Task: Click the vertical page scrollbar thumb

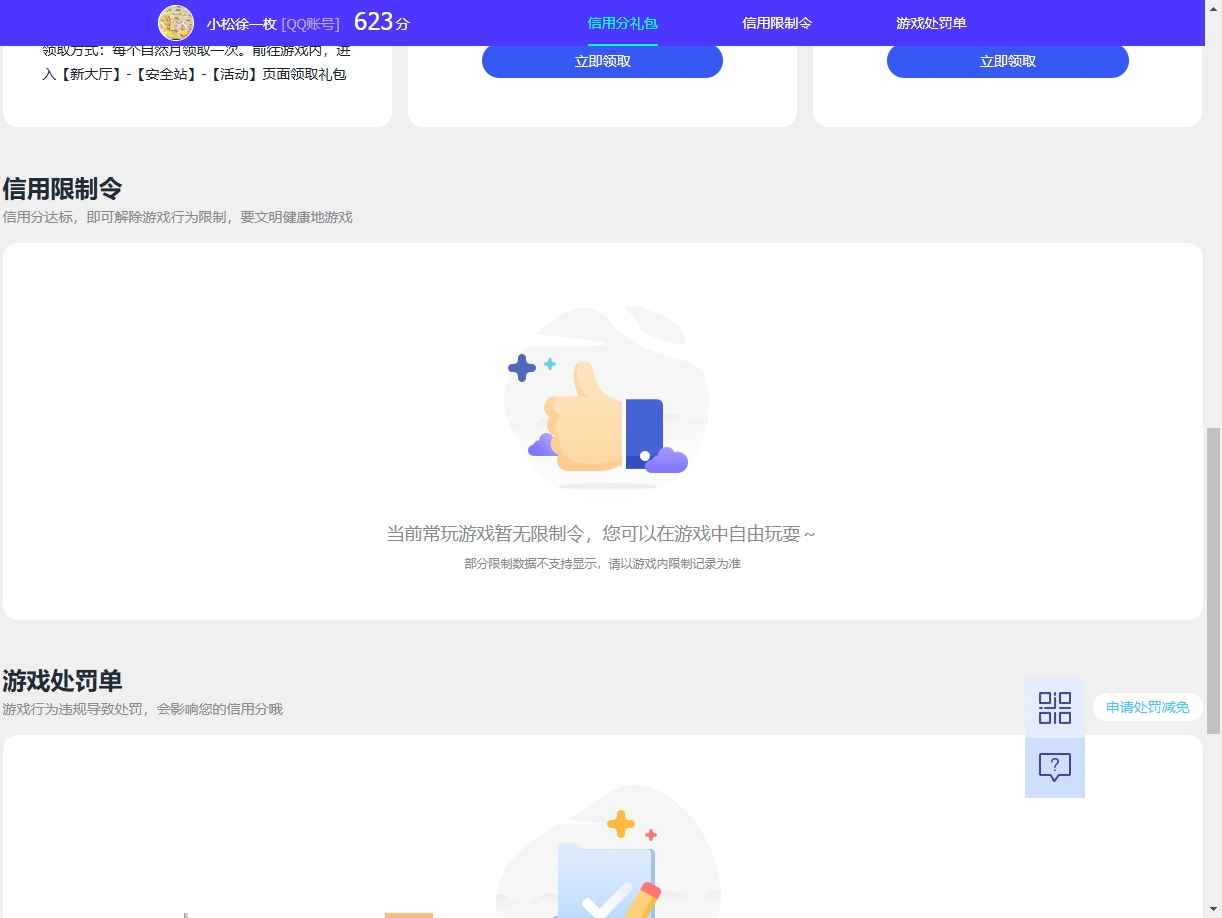Action: coord(1214,580)
